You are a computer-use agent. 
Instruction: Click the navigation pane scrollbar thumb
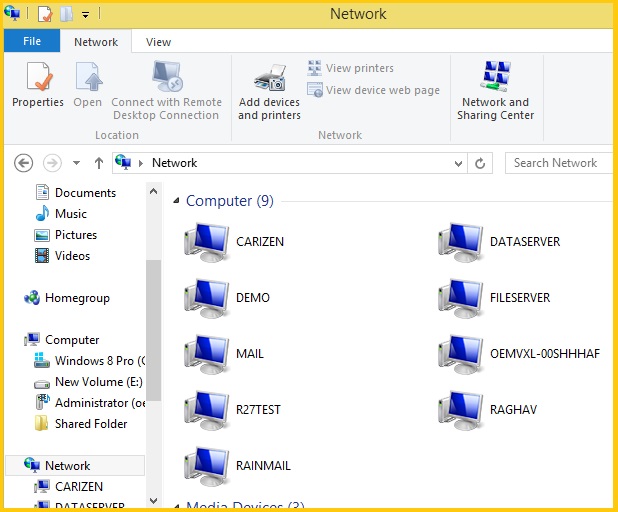[153, 330]
